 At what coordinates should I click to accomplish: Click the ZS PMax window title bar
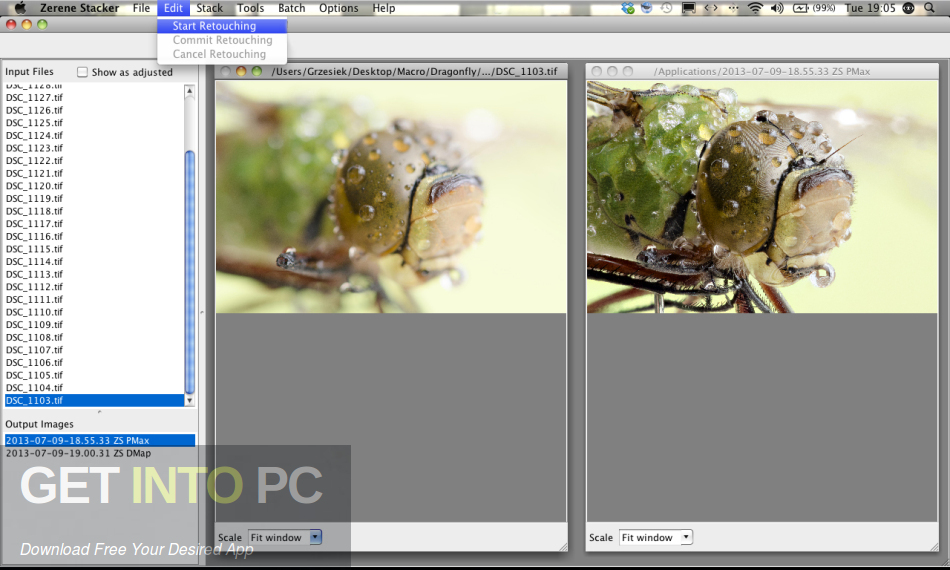(x=762, y=71)
